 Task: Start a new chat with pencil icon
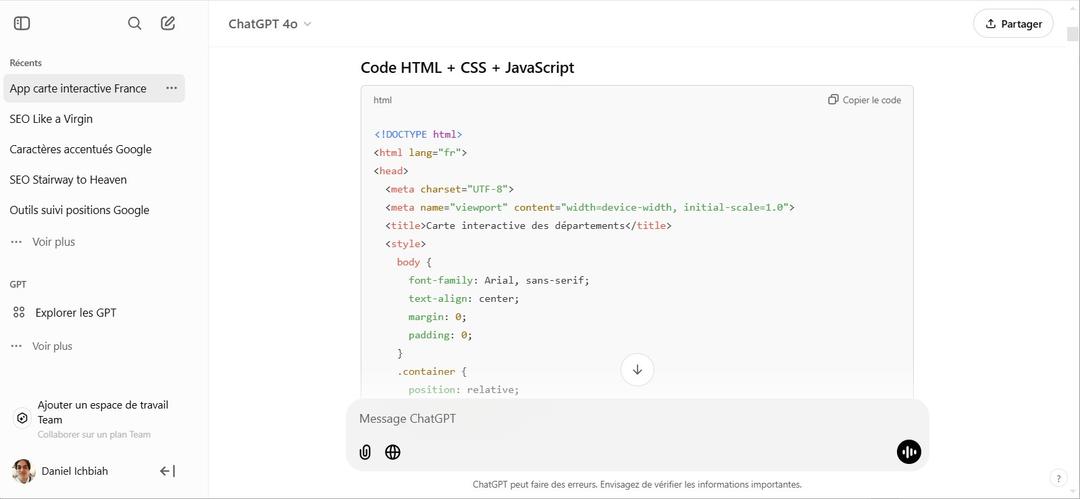(168, 23)
